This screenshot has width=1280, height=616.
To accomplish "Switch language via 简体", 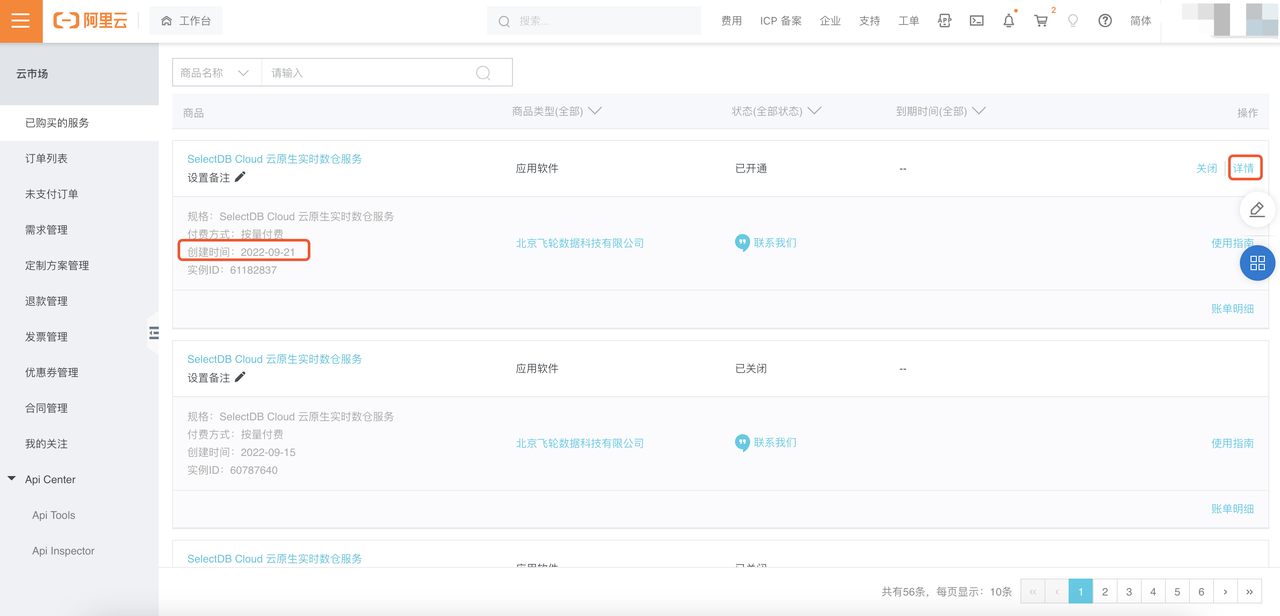I will point(1141,21).
